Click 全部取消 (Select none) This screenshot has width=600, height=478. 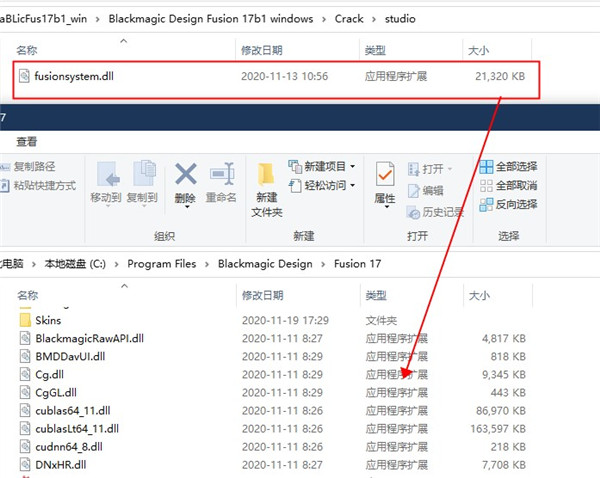(x=508, y=185)
